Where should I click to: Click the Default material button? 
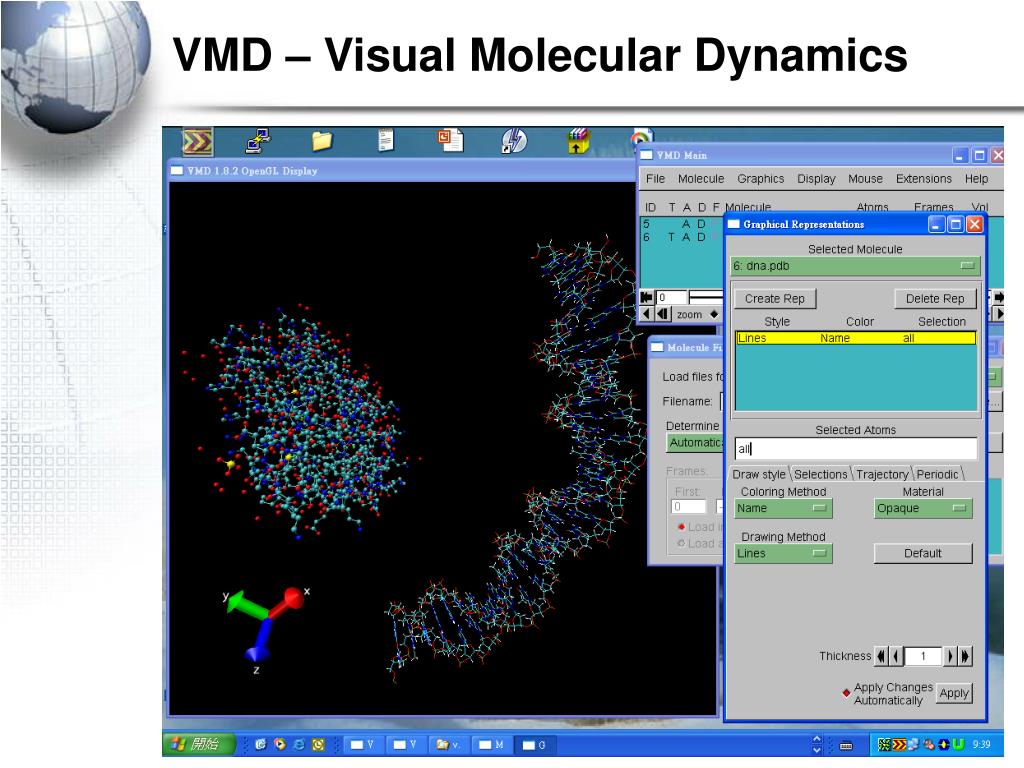click(923, 553)
